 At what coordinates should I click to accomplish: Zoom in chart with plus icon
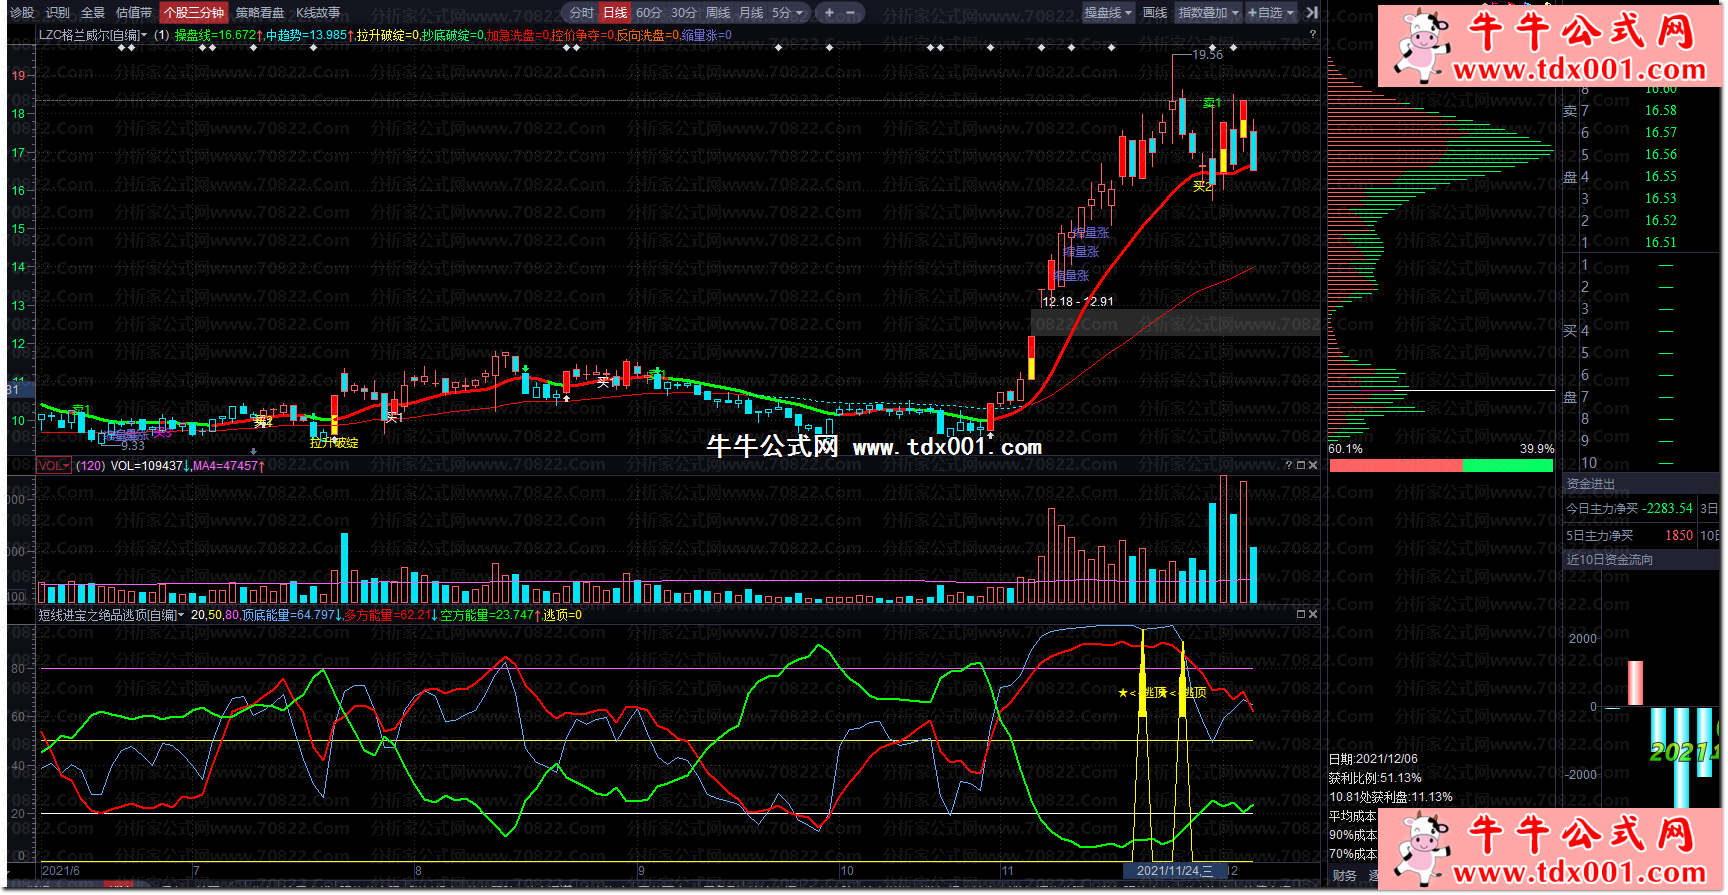(x=828, y=13)
